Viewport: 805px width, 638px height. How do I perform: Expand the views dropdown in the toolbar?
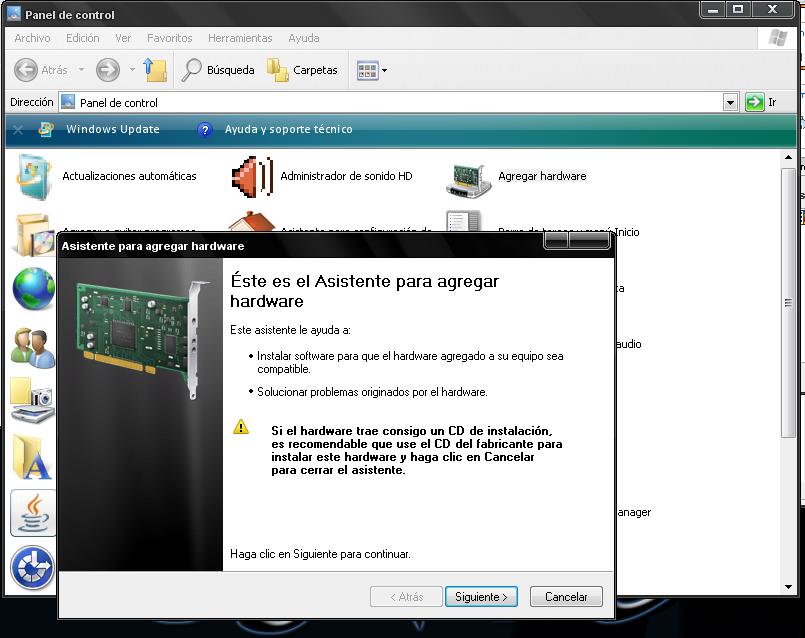coord(384,71)
